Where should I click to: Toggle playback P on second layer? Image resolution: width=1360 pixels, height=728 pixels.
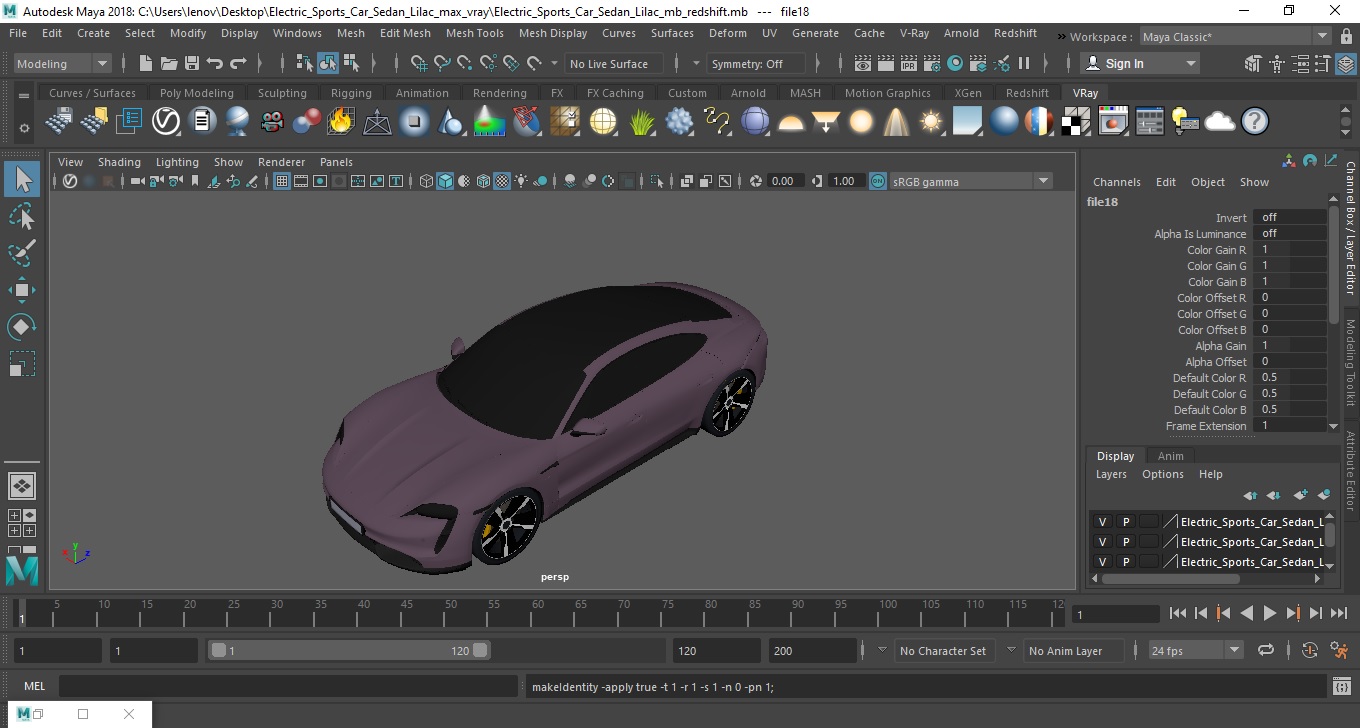coord(1126,541)
